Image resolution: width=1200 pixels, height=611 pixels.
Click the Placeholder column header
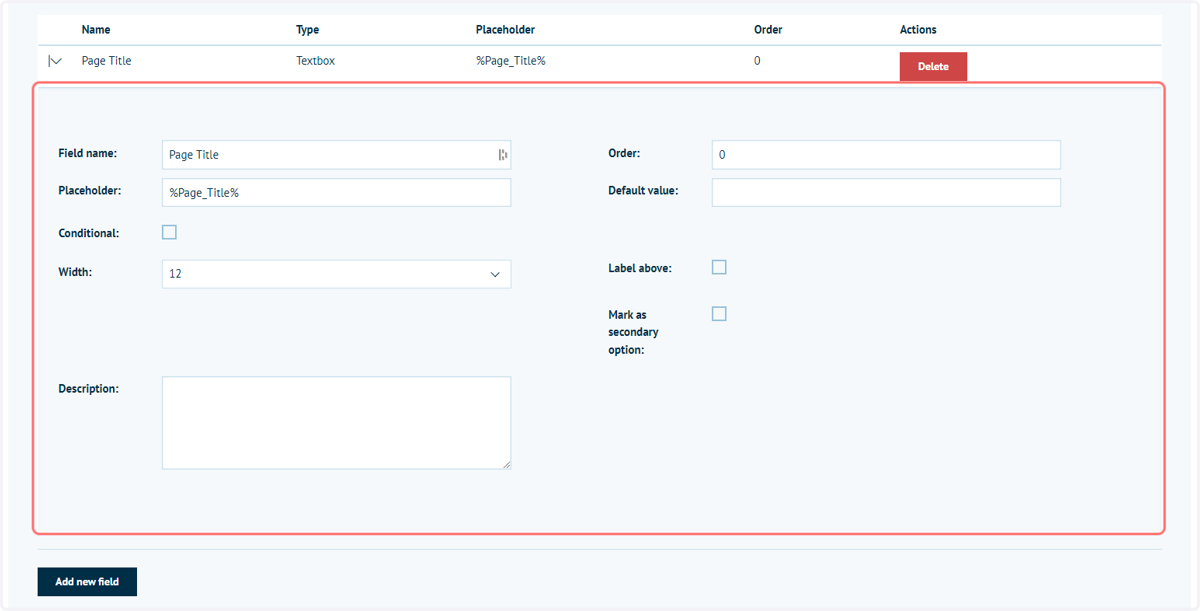pyautogui.click(x=505, y=30)
